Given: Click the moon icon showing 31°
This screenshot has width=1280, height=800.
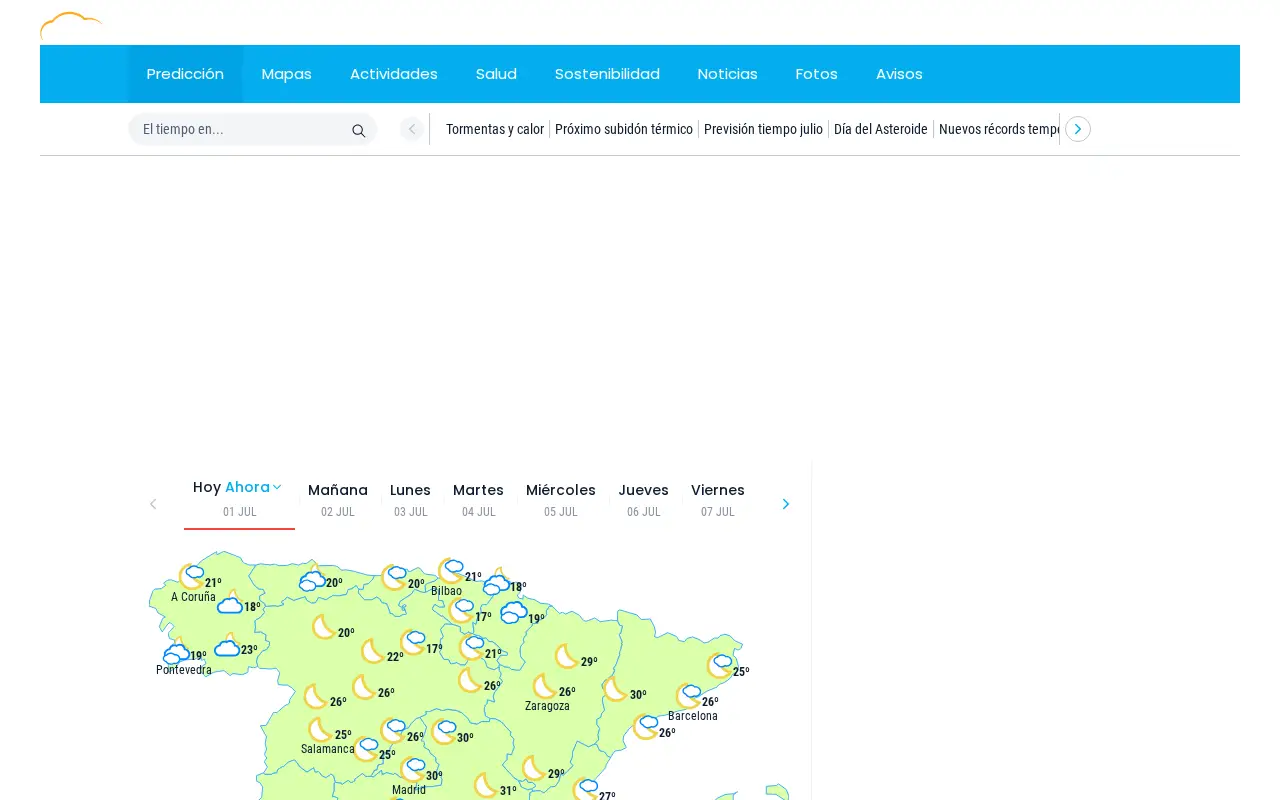Looking at the screenshot, I should tap(486, 786).
